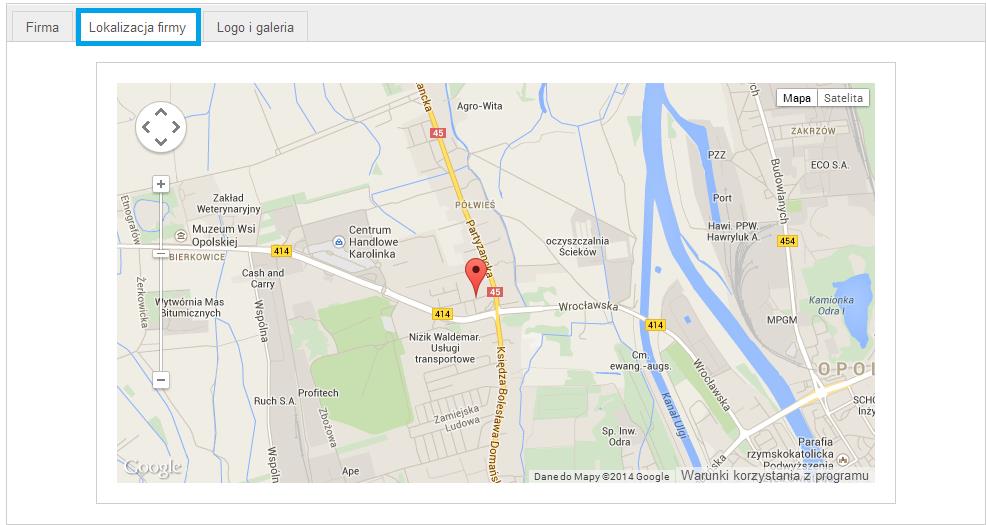Select the Mapa view button
The image size is (986, 525).
pyautogui.click(x=797, y=98)
